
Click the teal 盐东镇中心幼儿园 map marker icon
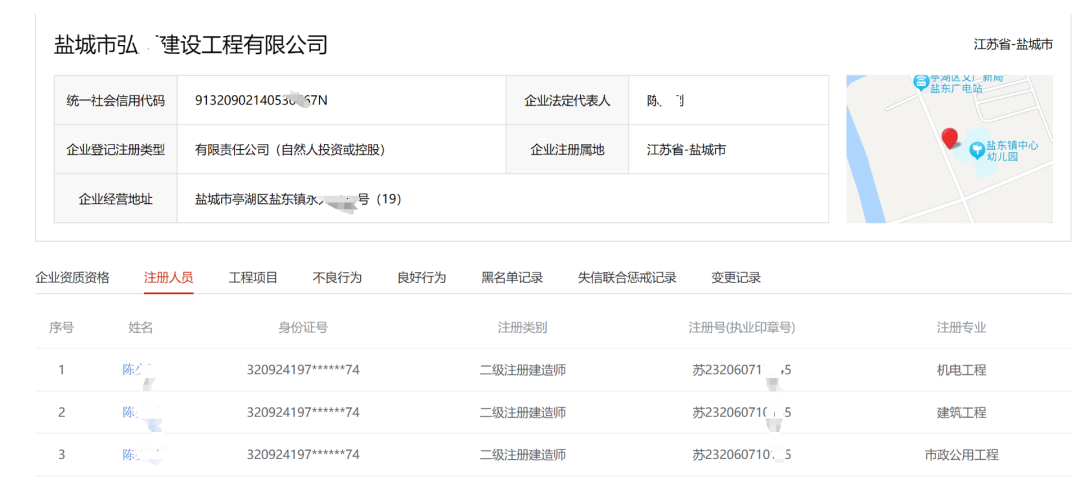[x=977, y=149]
